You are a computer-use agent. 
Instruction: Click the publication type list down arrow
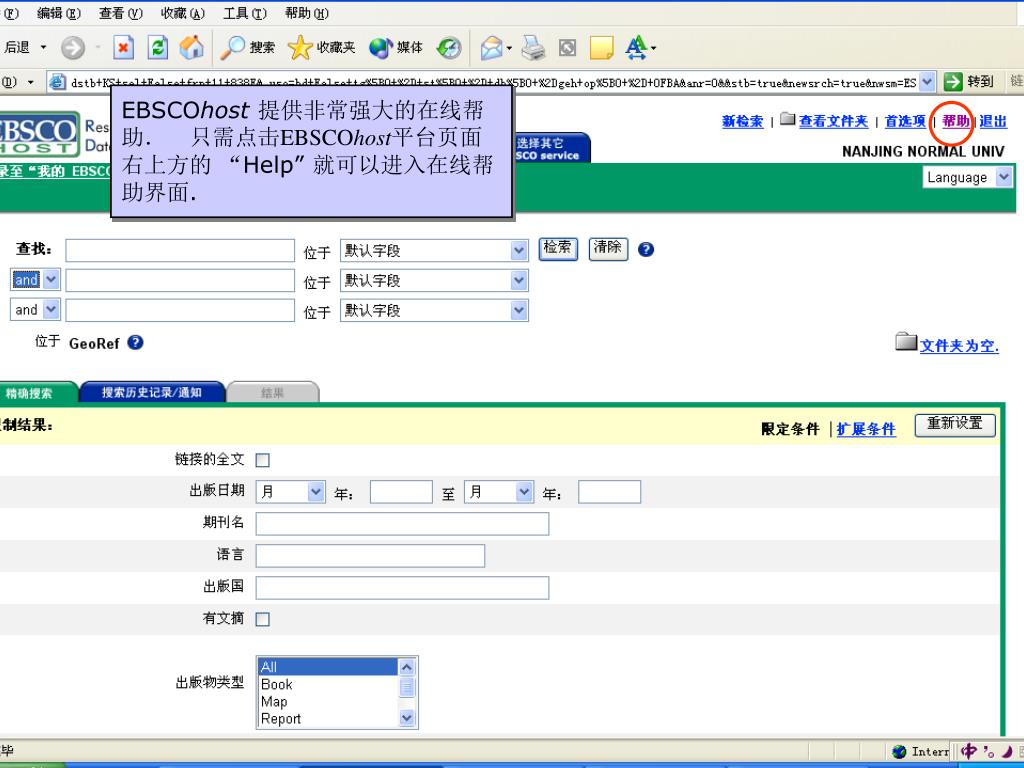[x=406, y=718]
